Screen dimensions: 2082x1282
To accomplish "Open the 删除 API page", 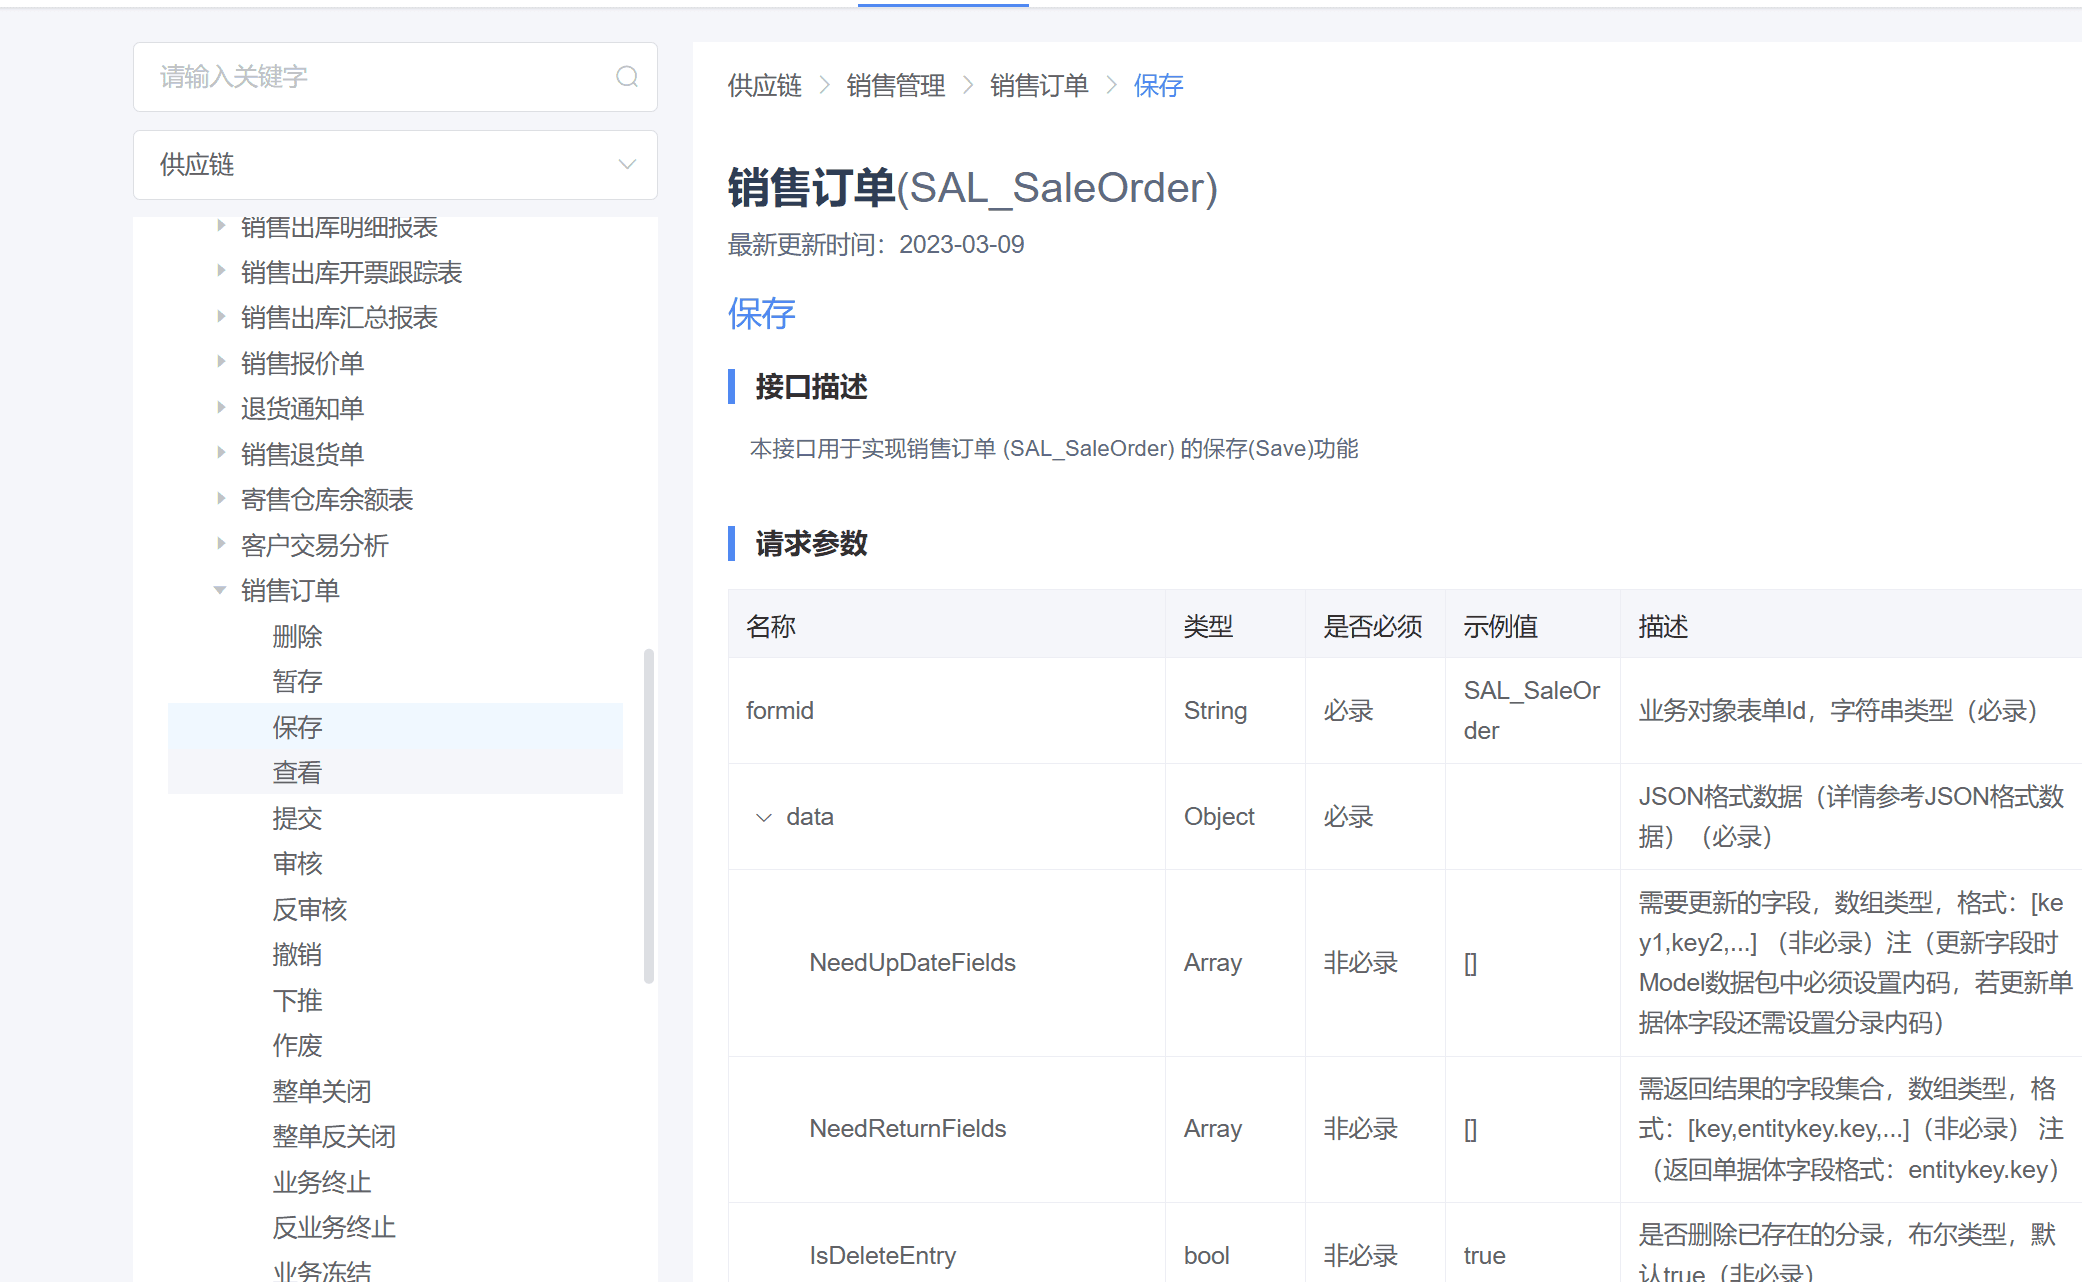I will [297, 636].
